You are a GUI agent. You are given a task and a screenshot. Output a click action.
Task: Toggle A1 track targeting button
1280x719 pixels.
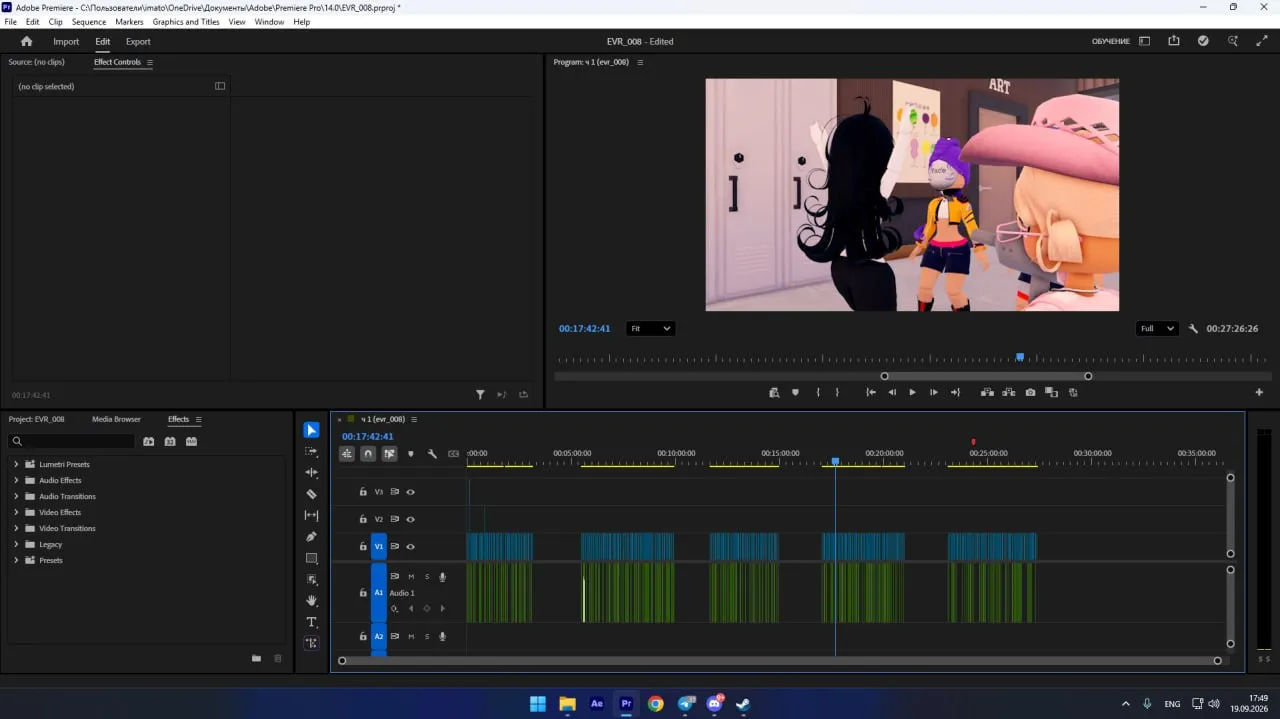379,592
